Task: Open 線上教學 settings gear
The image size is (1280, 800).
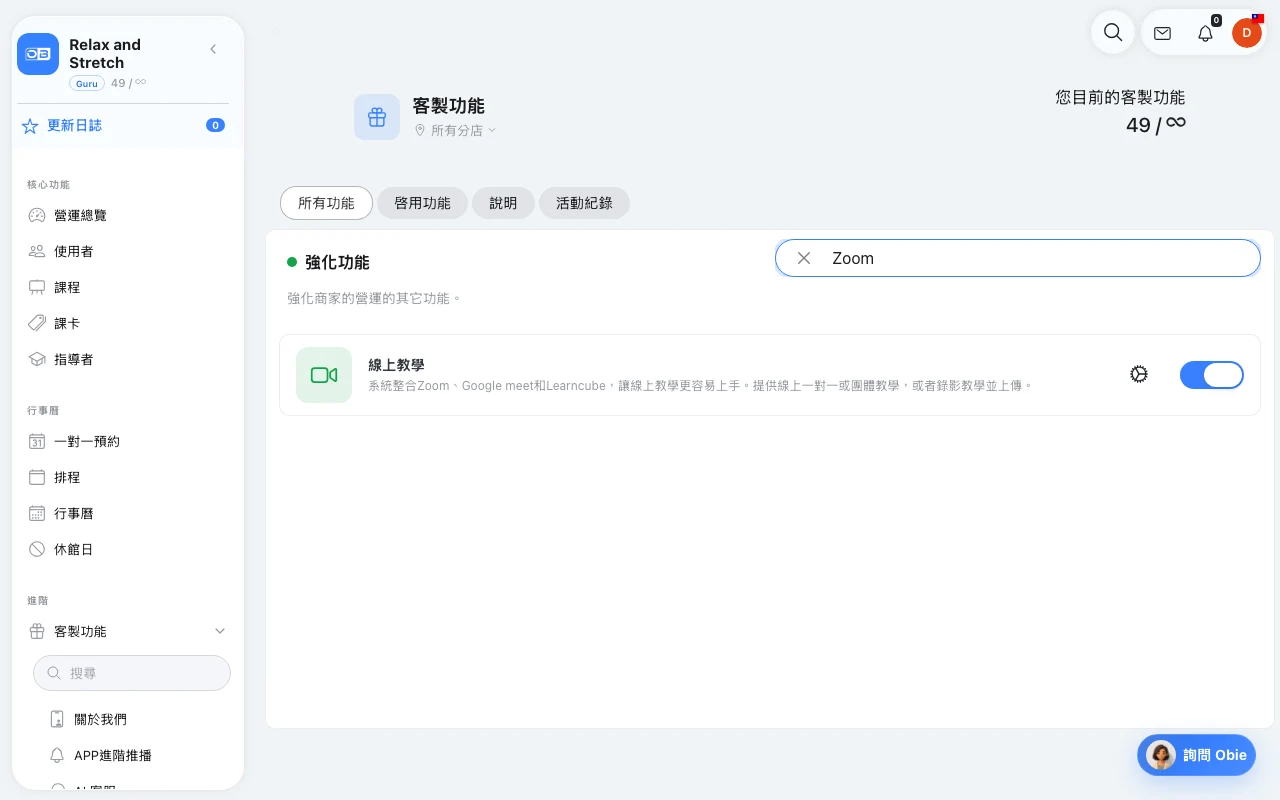Action: (1138, 374)
